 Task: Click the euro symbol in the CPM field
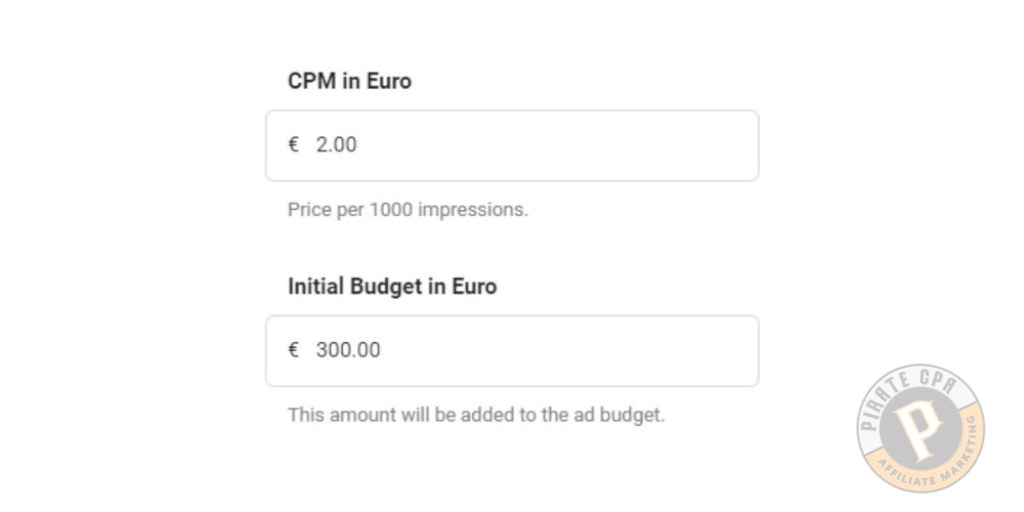pos(293,144)
